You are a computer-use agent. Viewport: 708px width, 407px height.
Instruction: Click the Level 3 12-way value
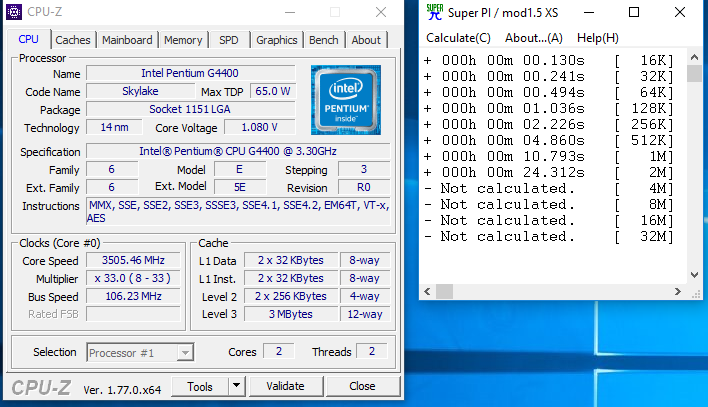point(365,314)
